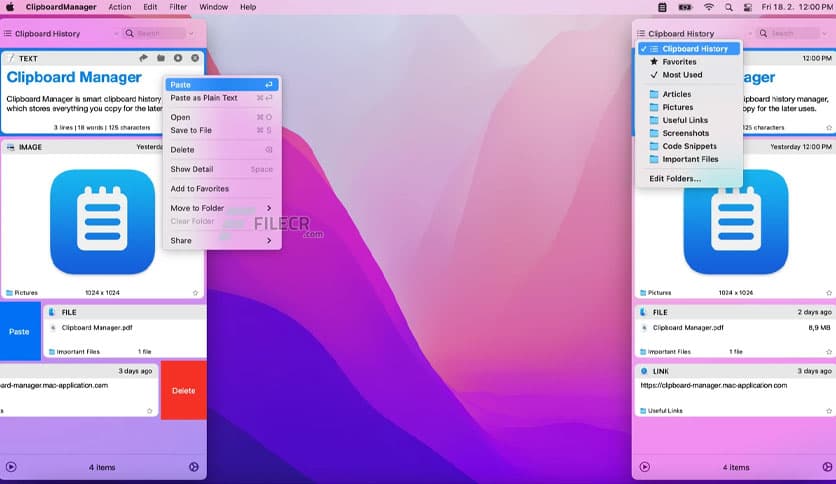836x484 pixels.
Task: Click the list icon beside the left Clipboard History title
Action: [x=7, y=33]
